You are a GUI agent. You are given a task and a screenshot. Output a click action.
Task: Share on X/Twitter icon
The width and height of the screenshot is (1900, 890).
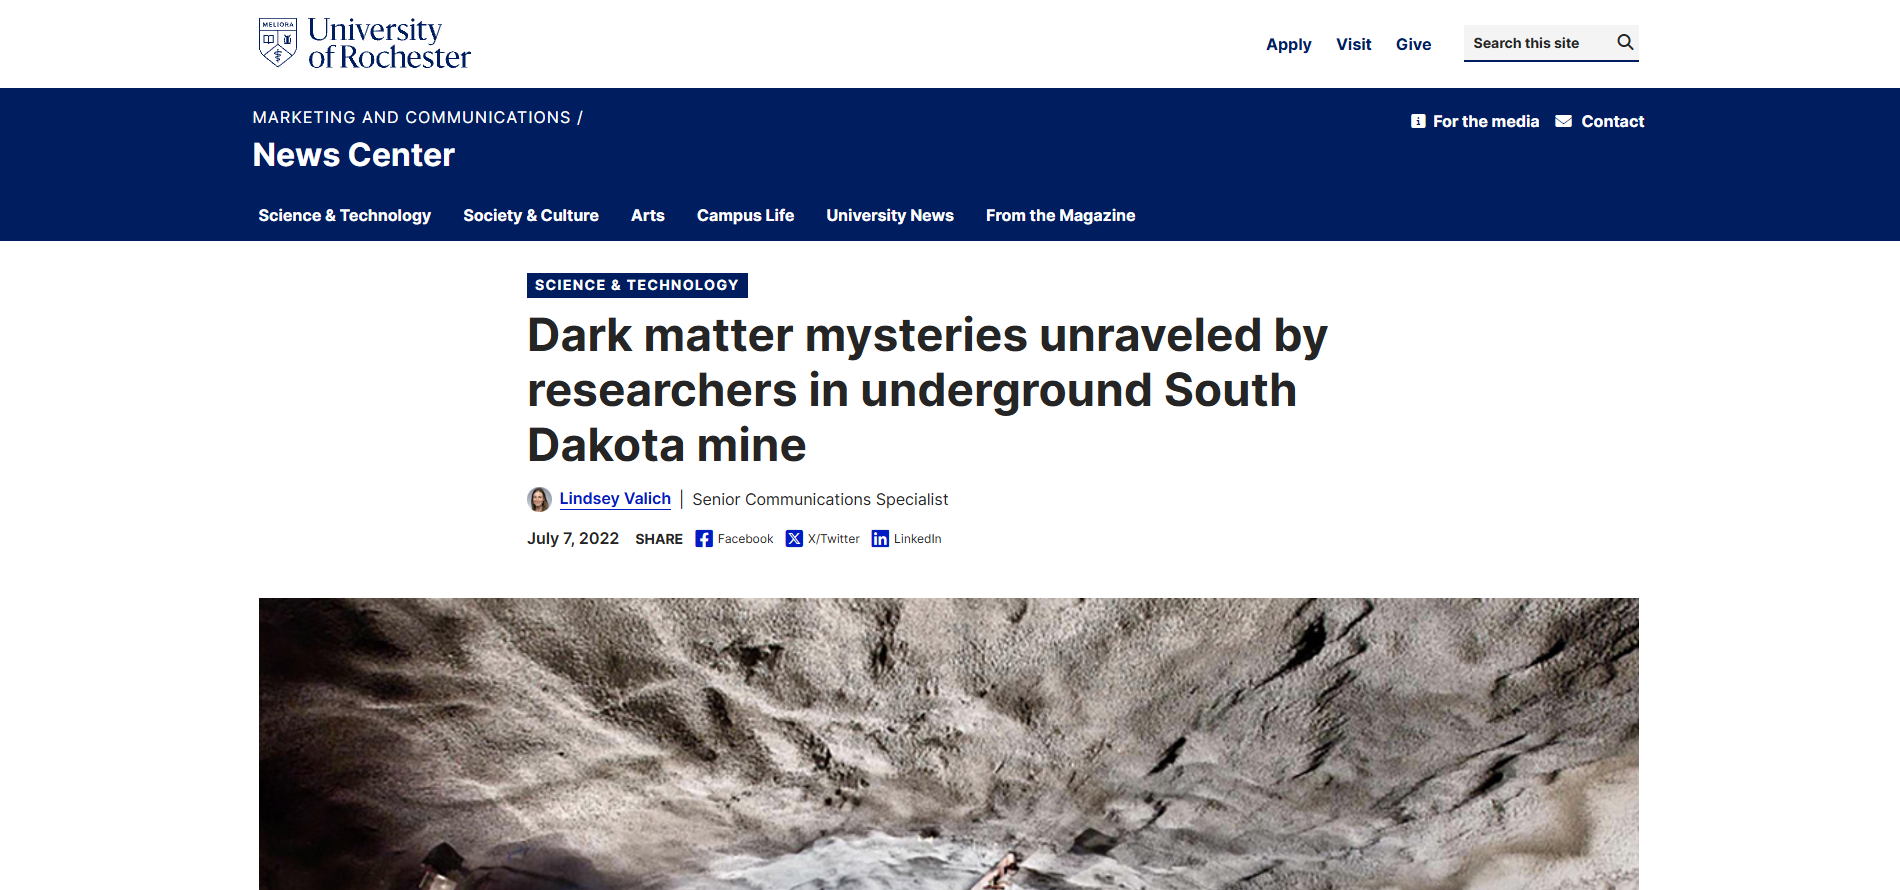click(794, 539)
